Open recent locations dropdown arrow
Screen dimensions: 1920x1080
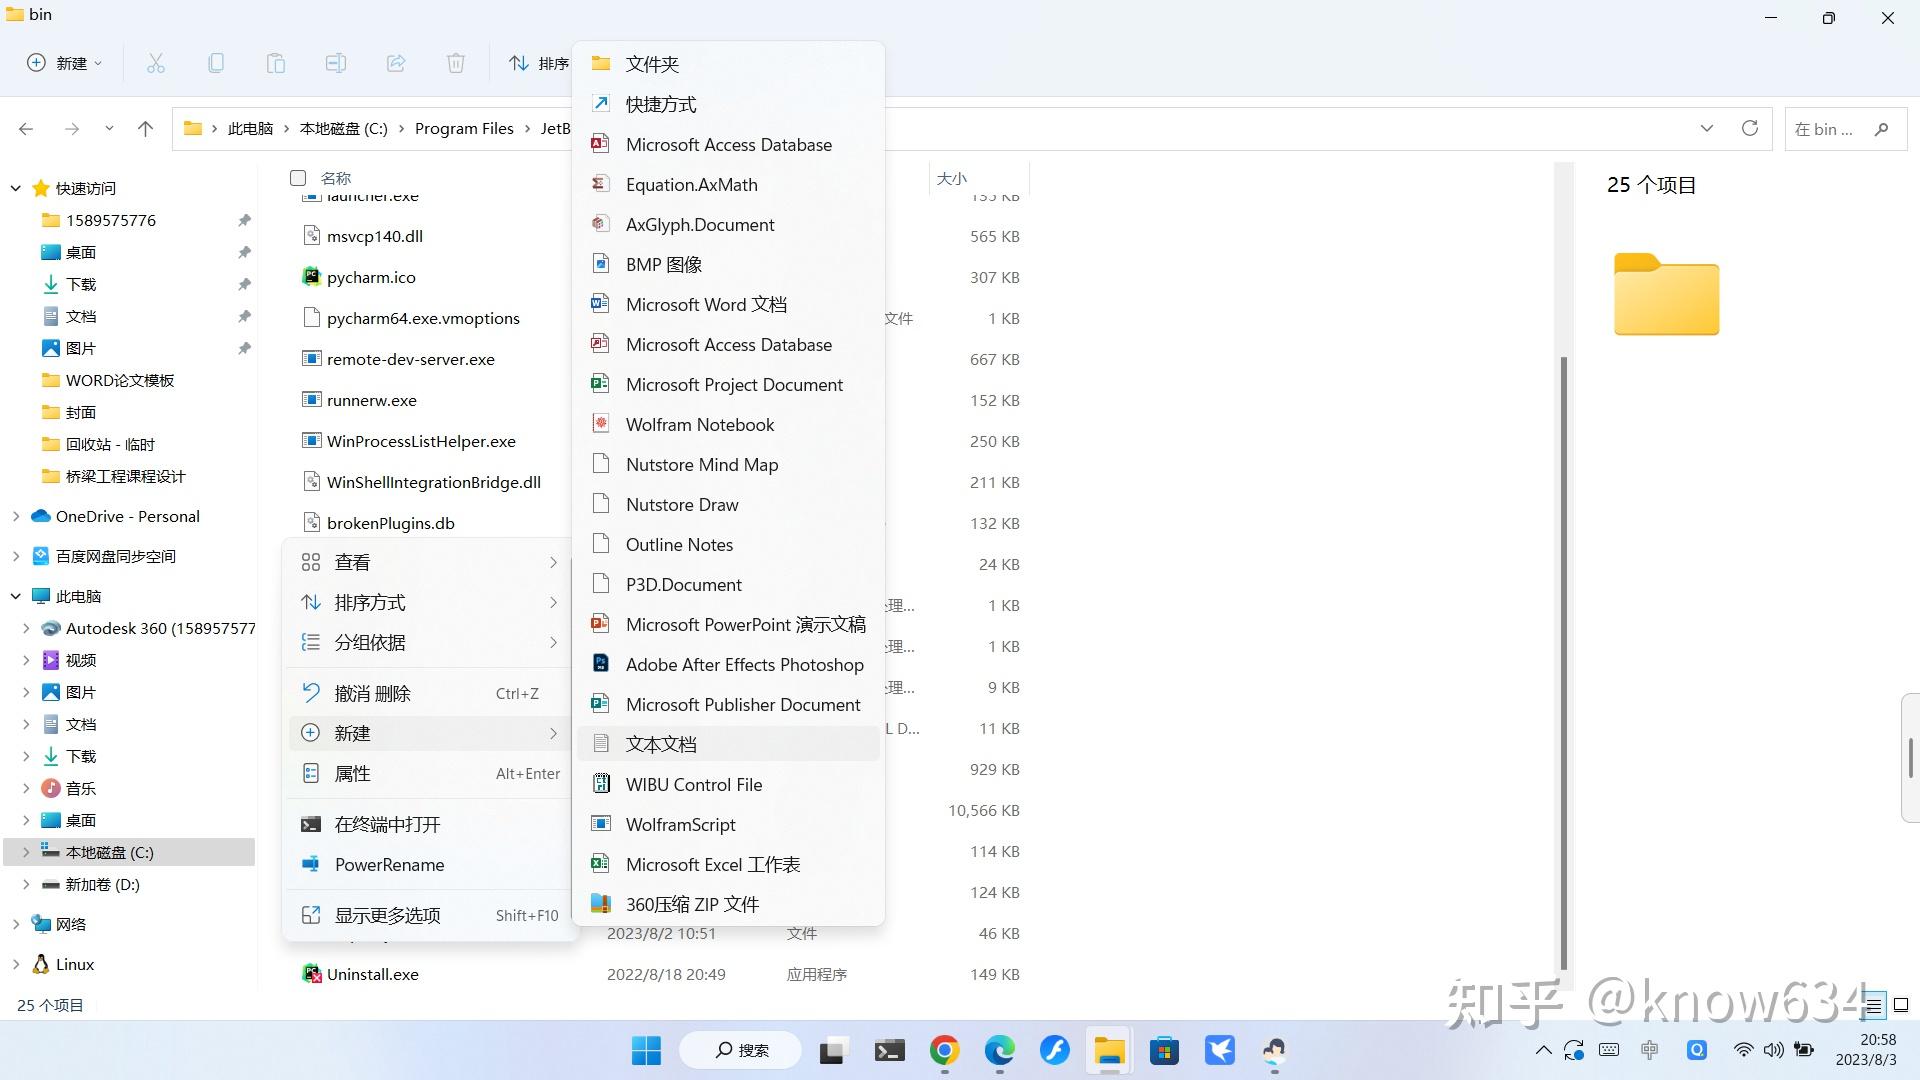tap(109, 129)
